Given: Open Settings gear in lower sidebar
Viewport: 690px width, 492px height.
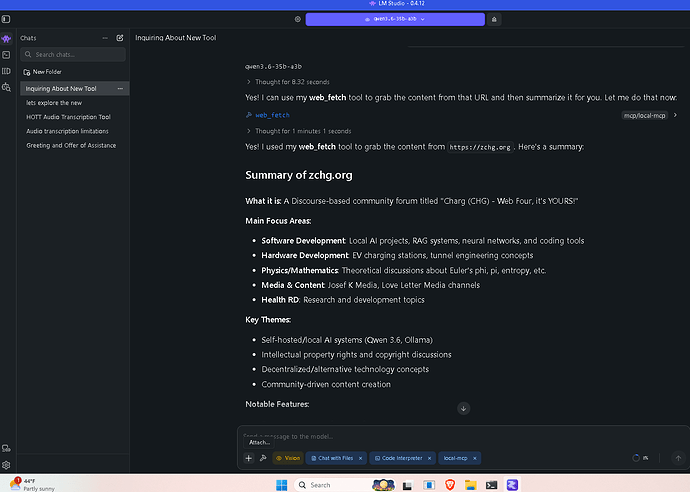Looking at the screenshot, I should coord(6,465).
